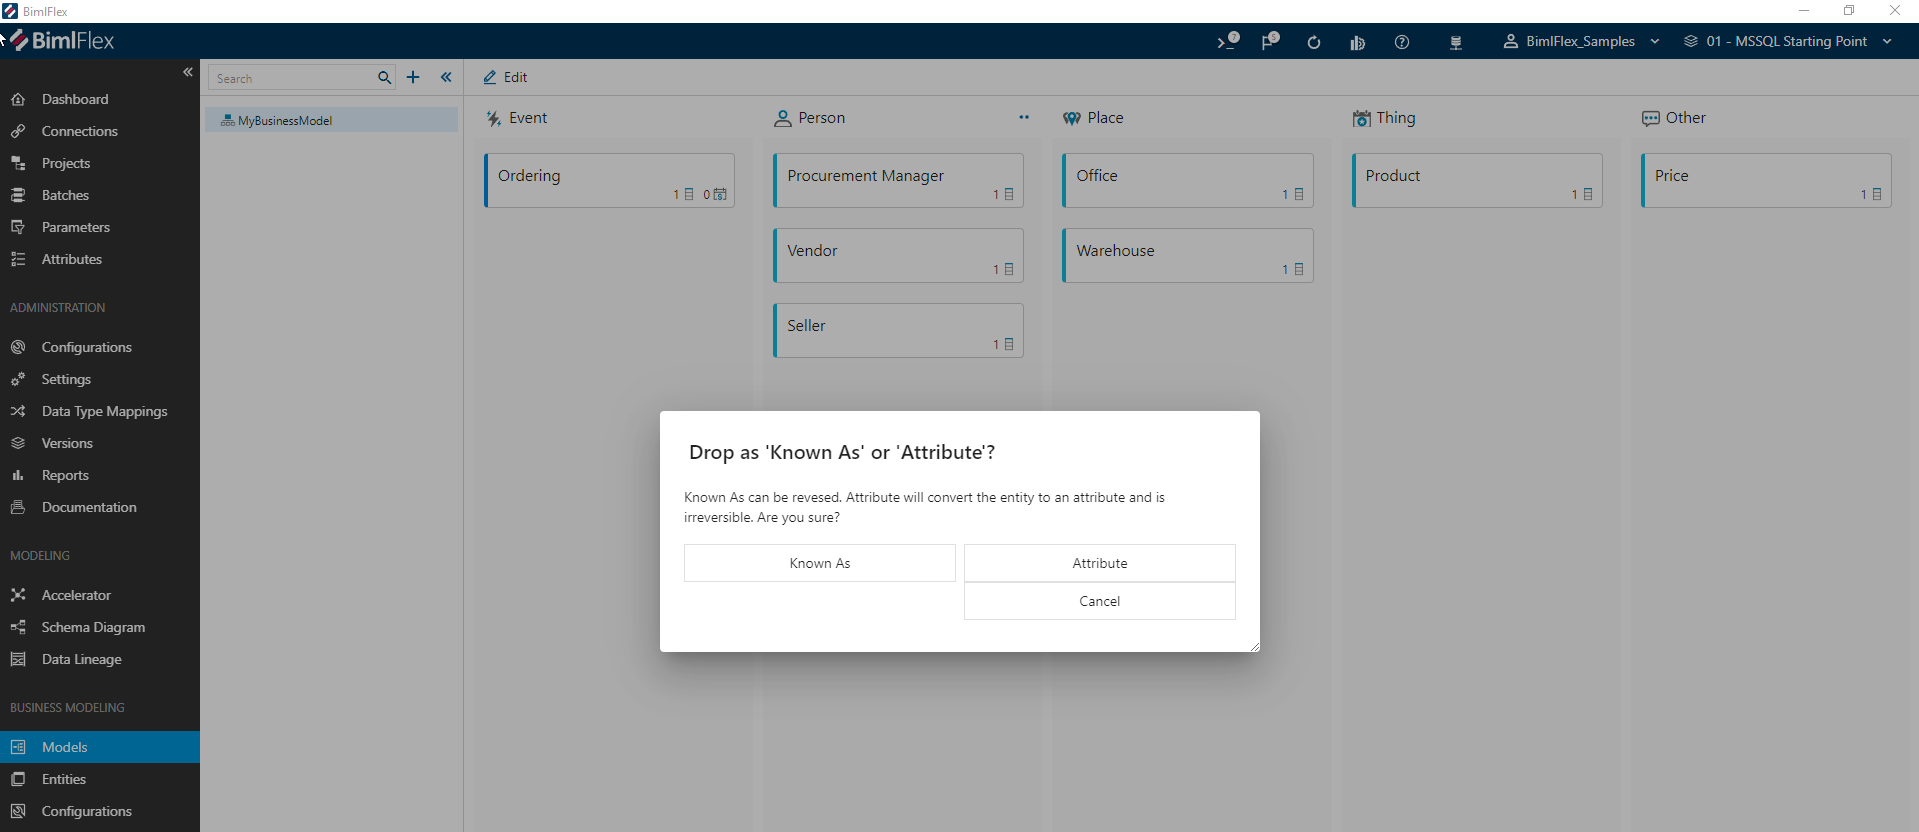Viewport: 1919px width, 832px height.
Task: Open the BimlFlex_Samples customer dropdown
Action: pos(1581,41)
